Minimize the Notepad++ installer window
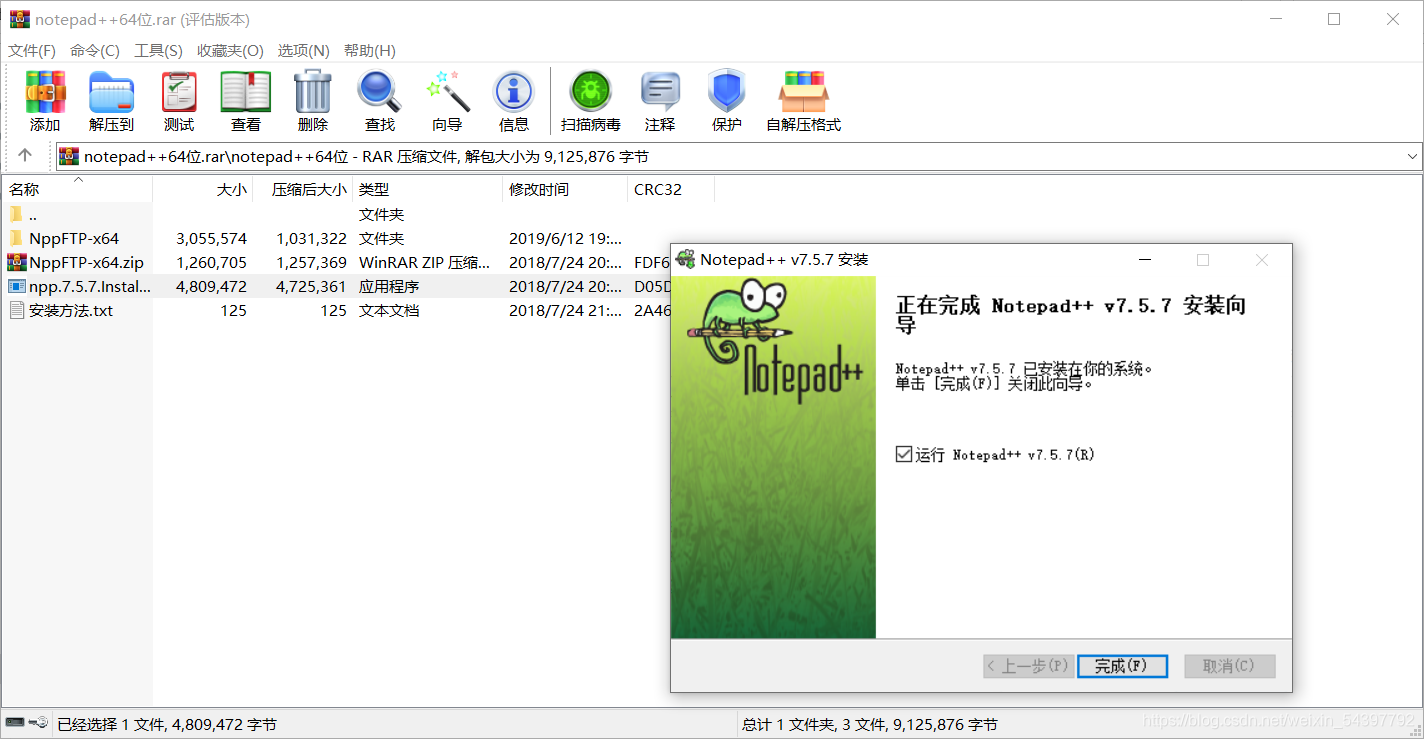Viewport: 1424px width, 739px height. click(1145, 260)
